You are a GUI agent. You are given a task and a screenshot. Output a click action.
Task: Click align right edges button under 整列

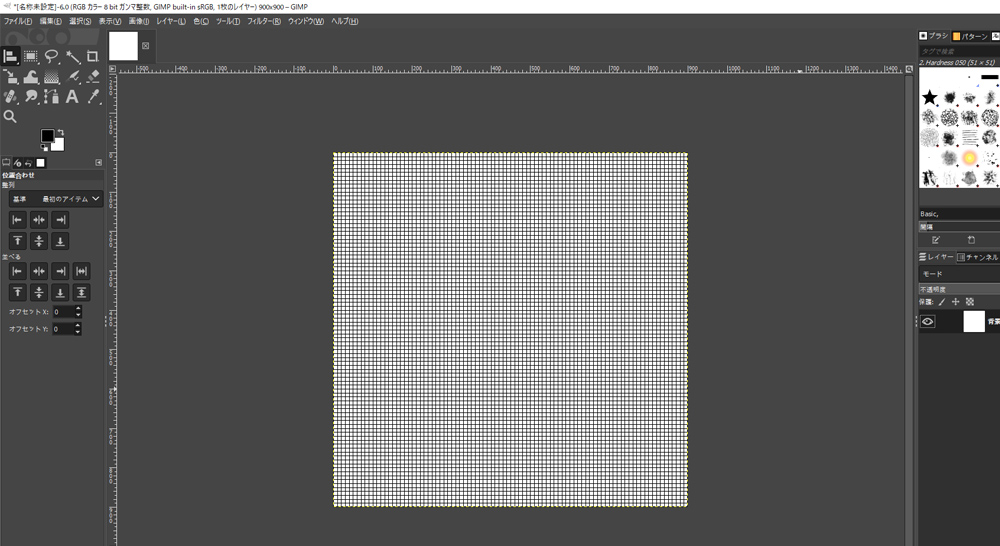[60, 220]
